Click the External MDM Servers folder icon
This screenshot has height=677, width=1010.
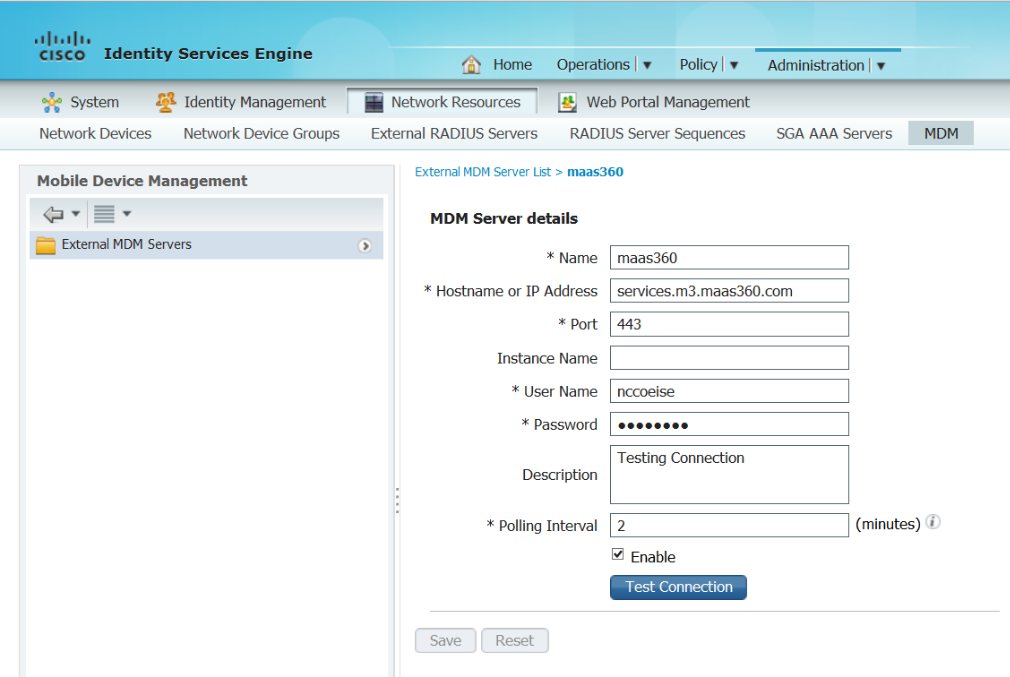(x=46, y=245)
